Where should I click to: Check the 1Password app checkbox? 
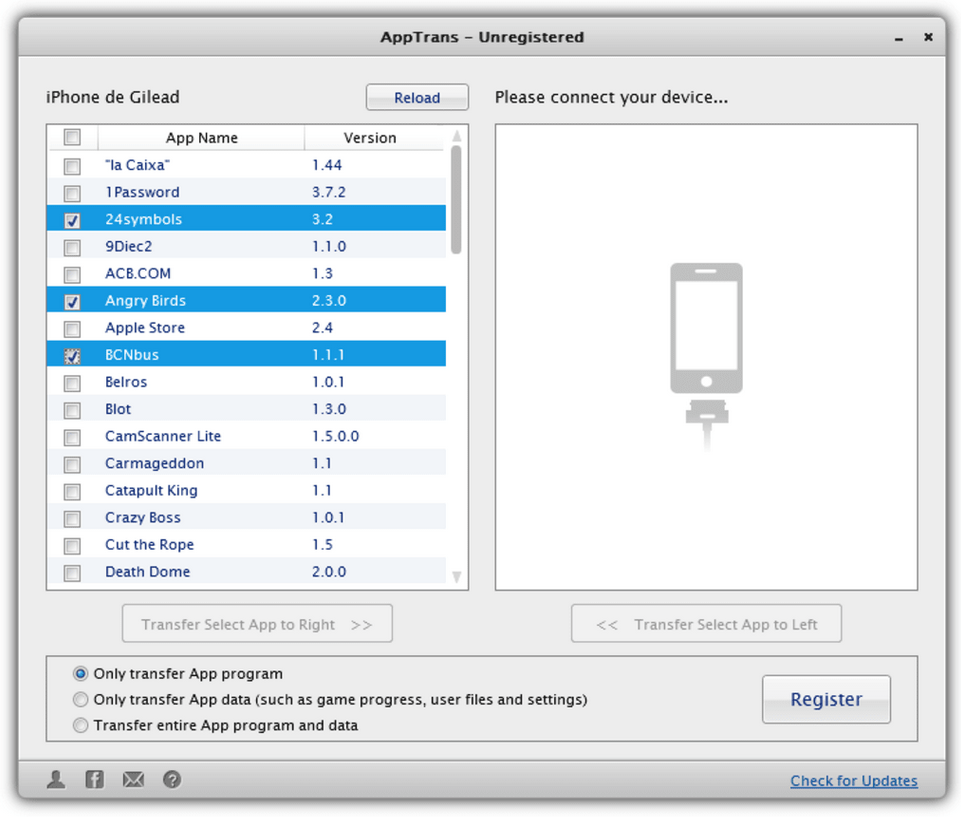click(72, 193)
